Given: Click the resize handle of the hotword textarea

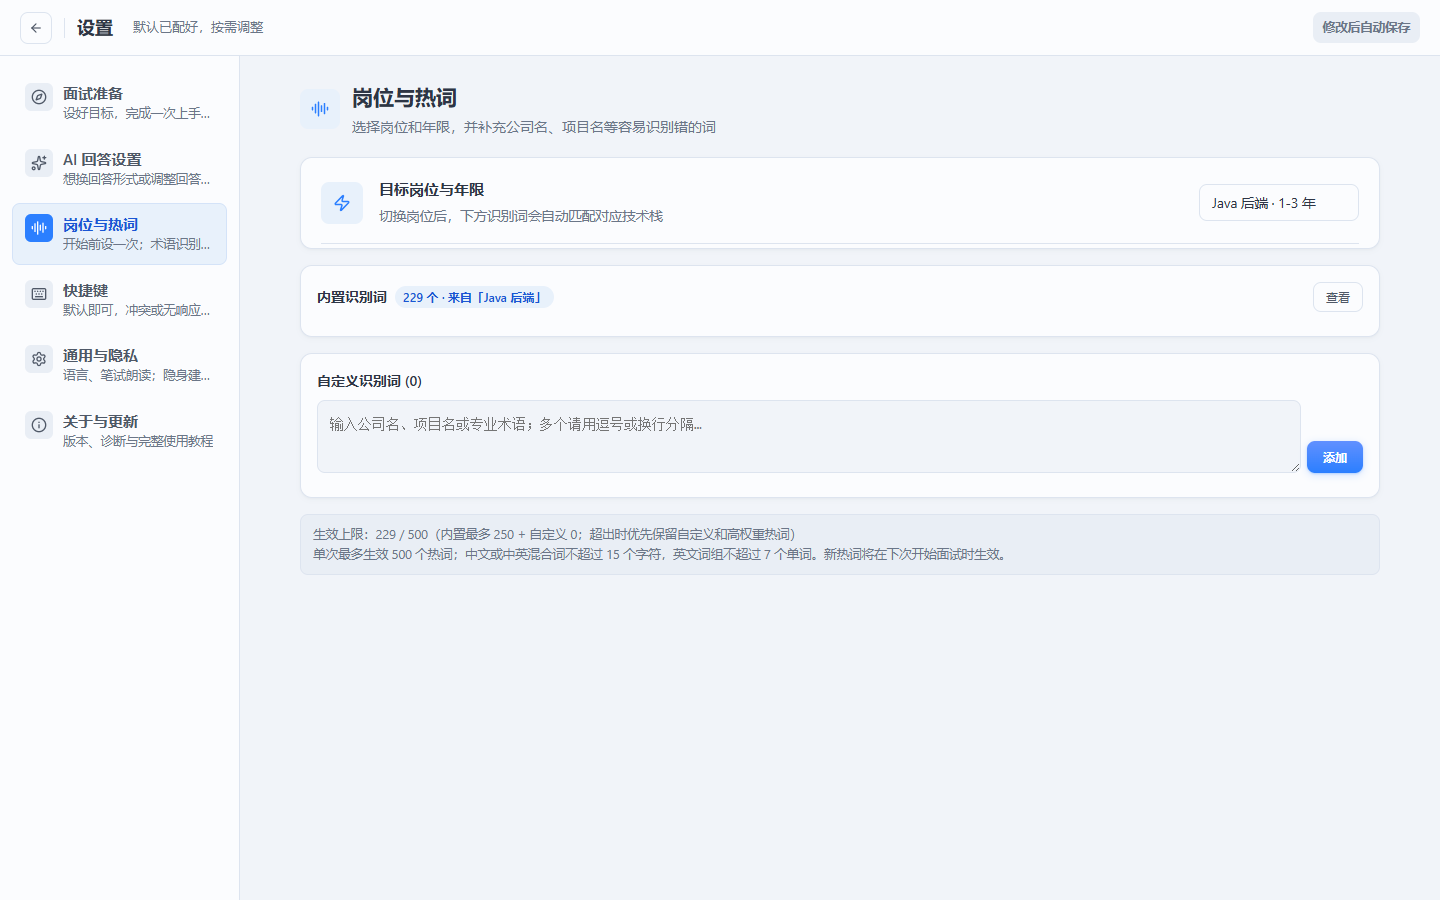Looking at the screenshot, I should click(1295, 467).
